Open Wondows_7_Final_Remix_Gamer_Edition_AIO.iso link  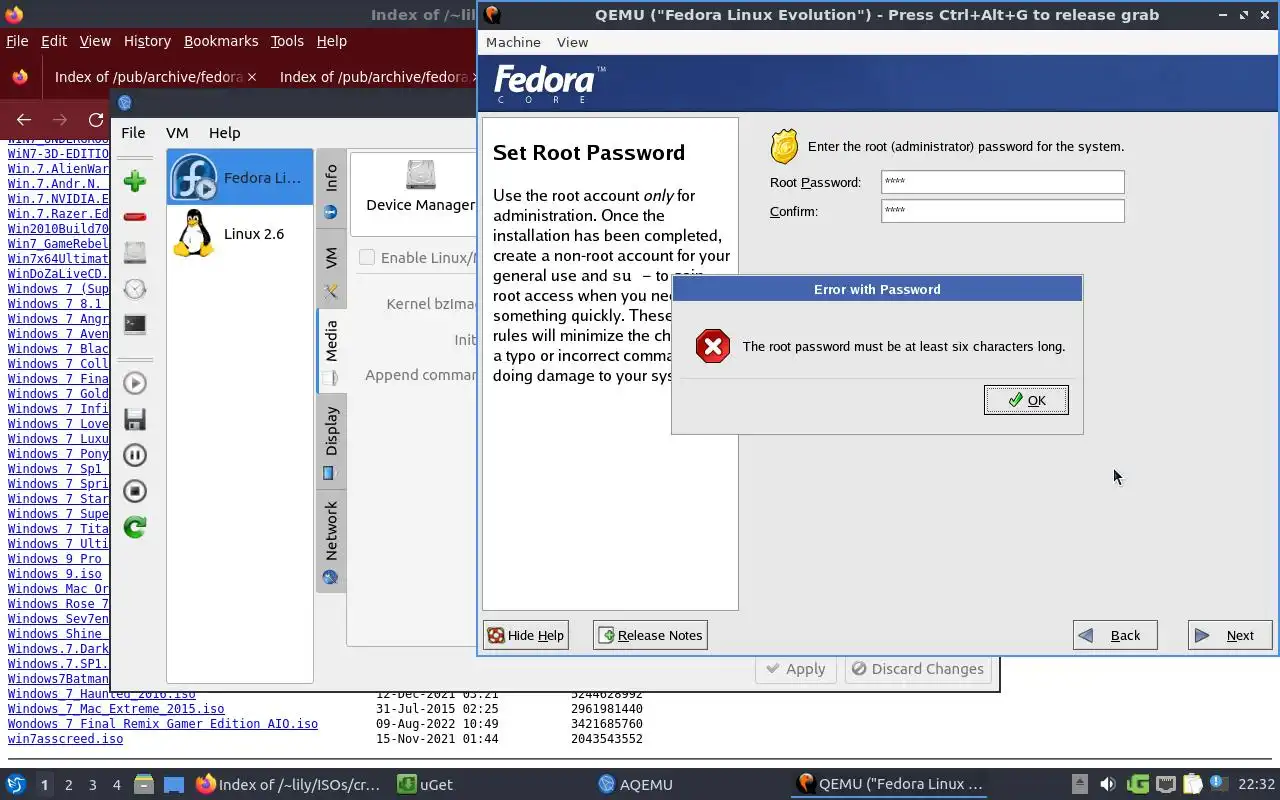[x=163, y=724]
